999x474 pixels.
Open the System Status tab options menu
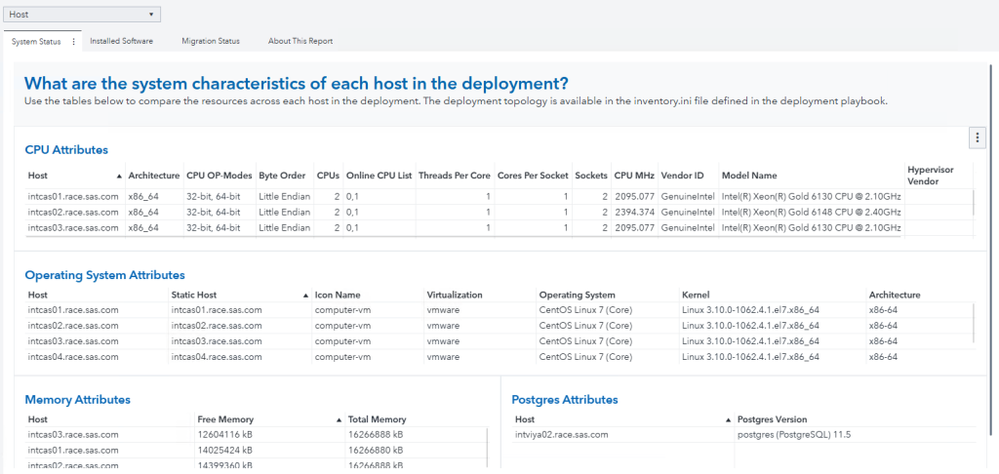(74, 42)
